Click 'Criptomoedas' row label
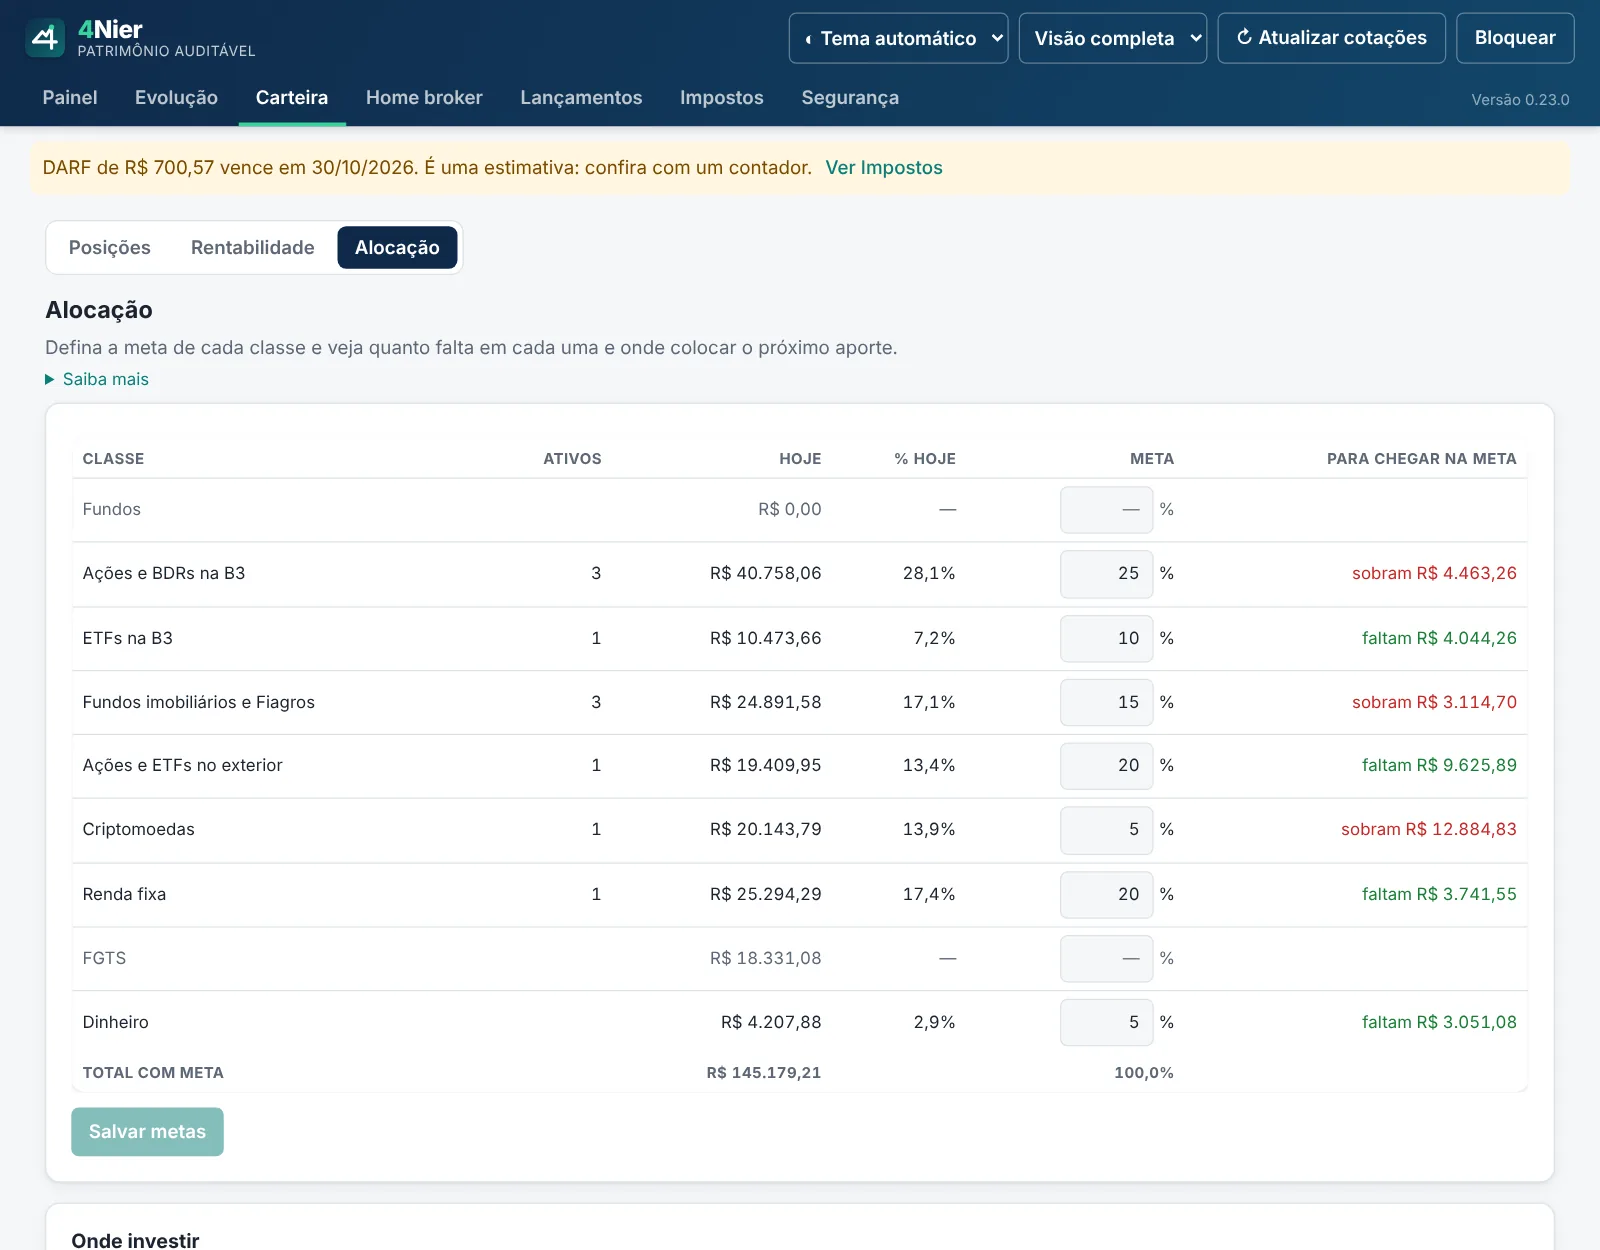This screenshot has height=1250, width=1600. click(139, 830)
